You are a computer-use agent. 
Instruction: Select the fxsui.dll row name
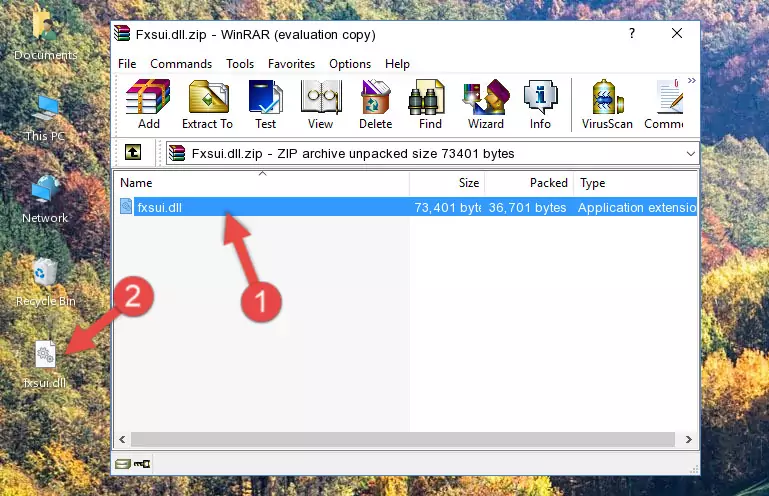tap(159, 208)
